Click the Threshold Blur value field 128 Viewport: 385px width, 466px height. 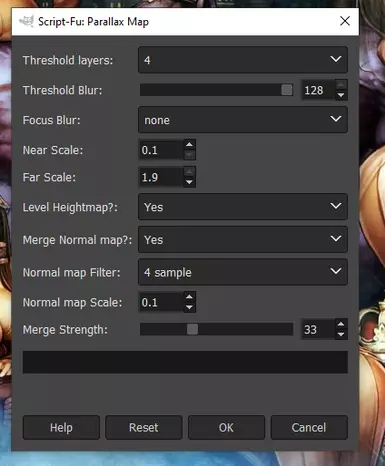click(317, 90)
